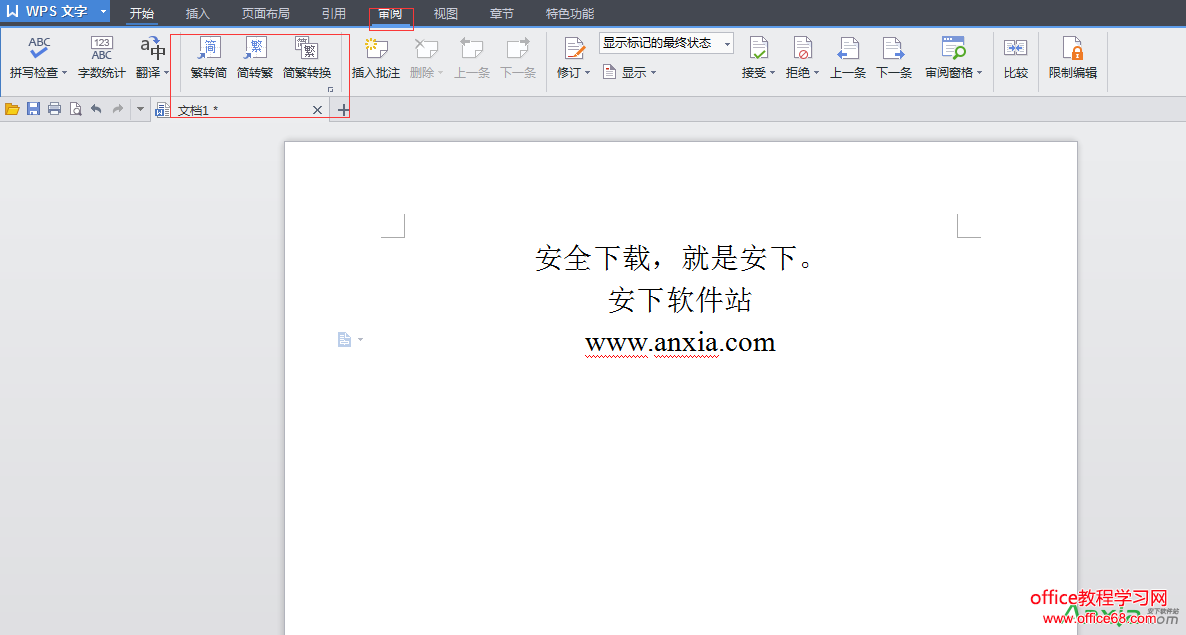
Task: Open the 审阅窗格 review pane
Action: click(x=952, y=49)
